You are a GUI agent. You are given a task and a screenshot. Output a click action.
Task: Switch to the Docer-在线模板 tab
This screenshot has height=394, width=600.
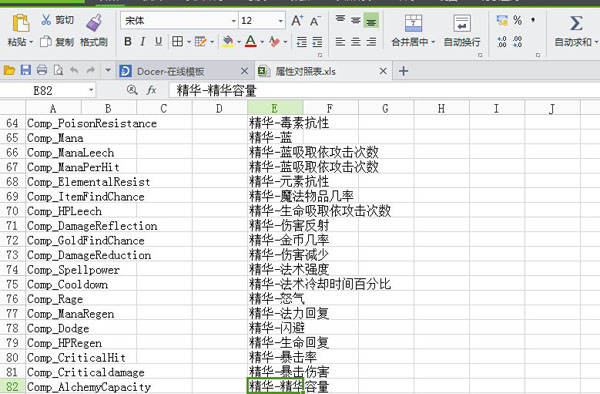pos(170,72)
